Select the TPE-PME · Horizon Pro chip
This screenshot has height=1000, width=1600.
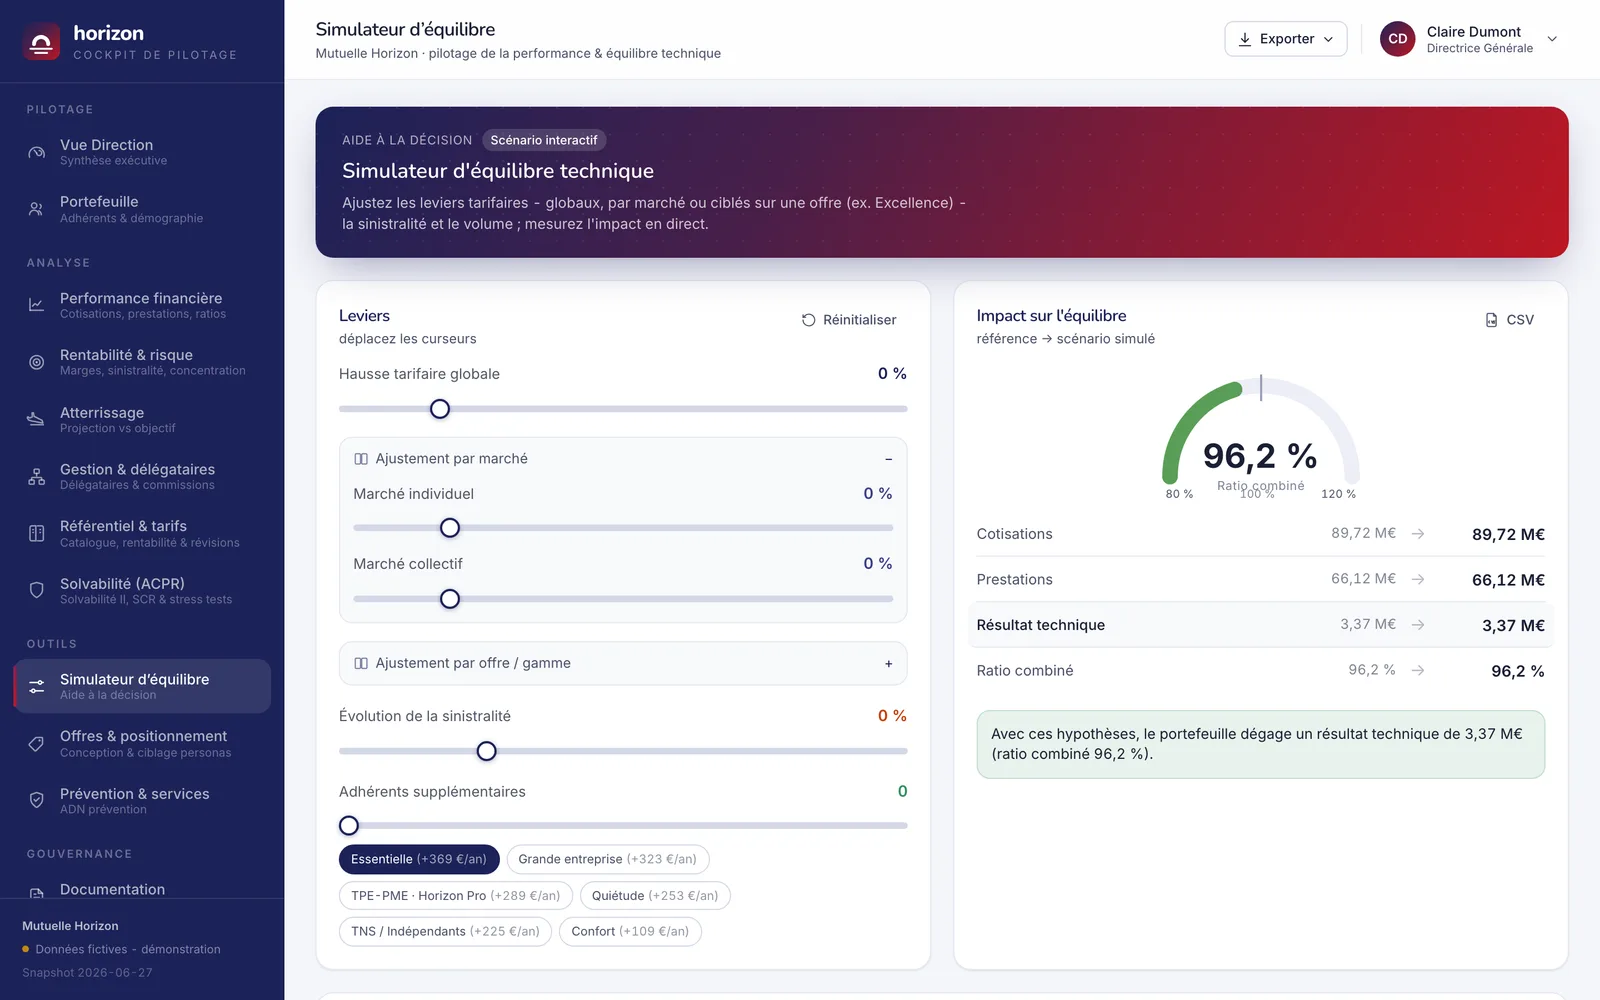[x=456, y=895]
